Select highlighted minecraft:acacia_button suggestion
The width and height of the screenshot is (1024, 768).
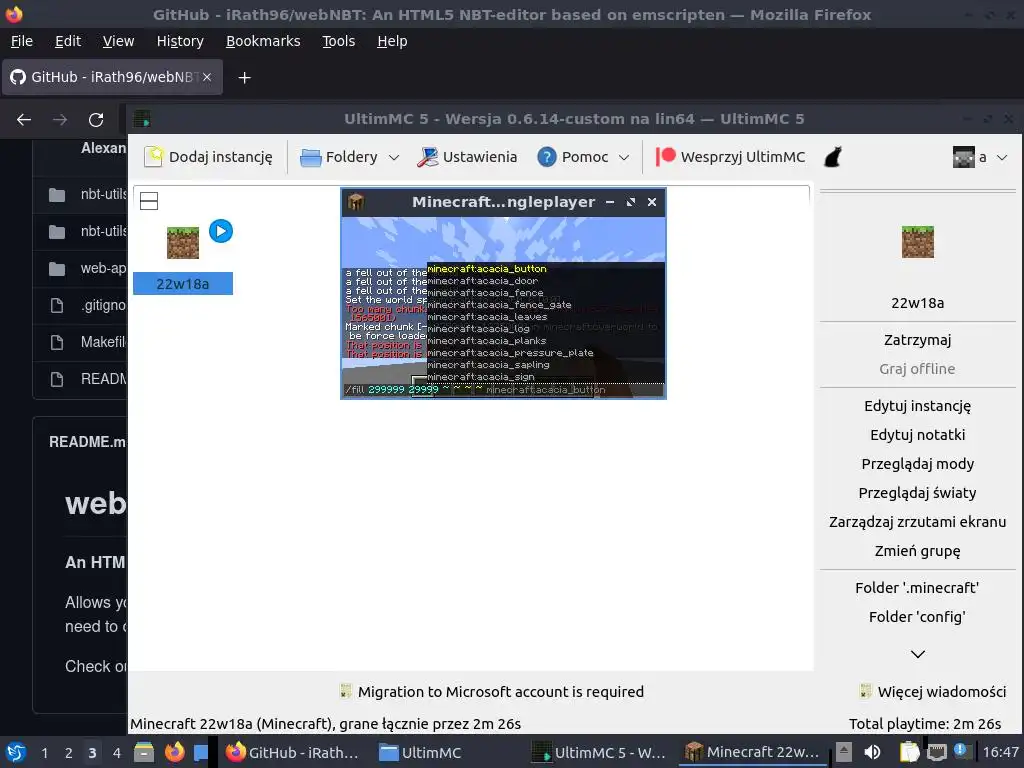[487, 268]
